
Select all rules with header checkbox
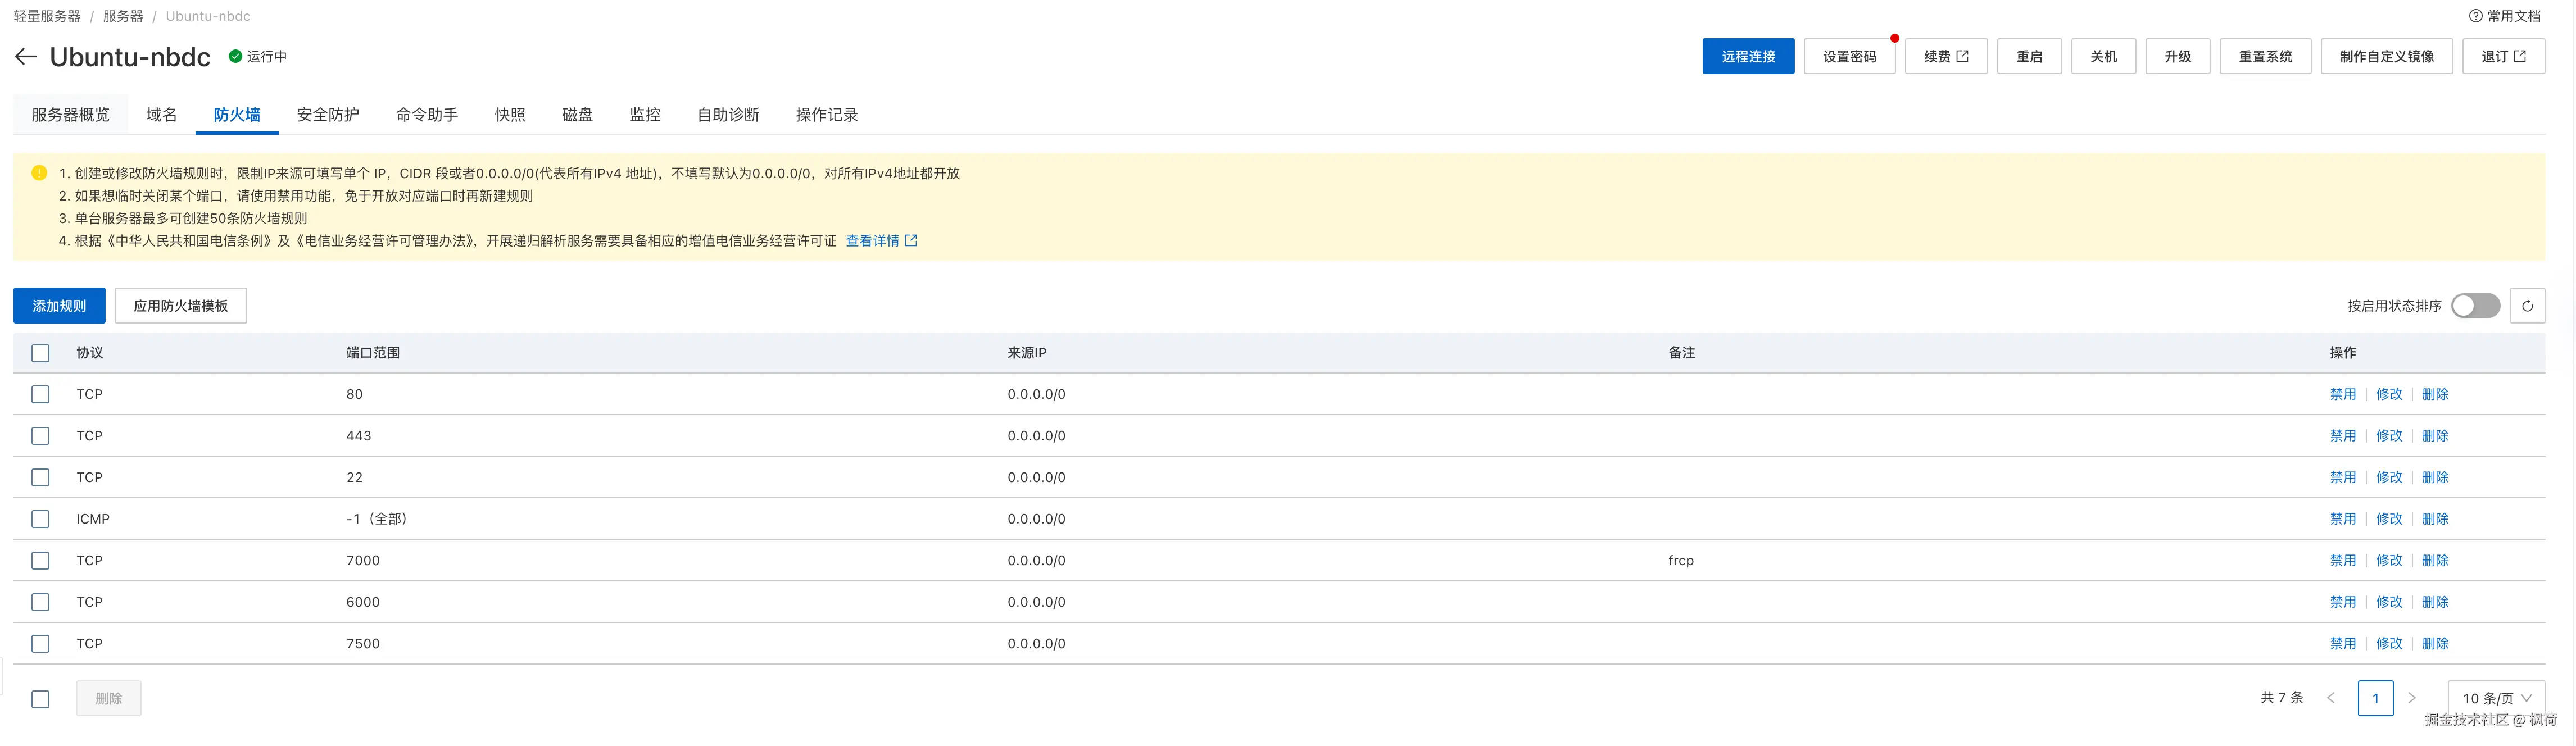point(40,353)
